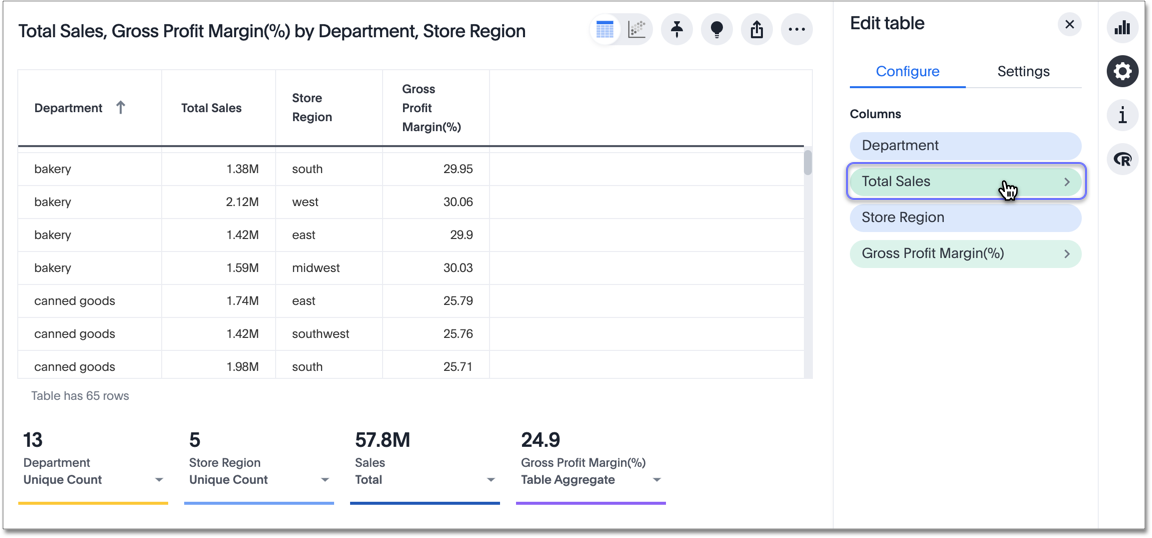Close the Edit table panel

tap(1069, 24)
